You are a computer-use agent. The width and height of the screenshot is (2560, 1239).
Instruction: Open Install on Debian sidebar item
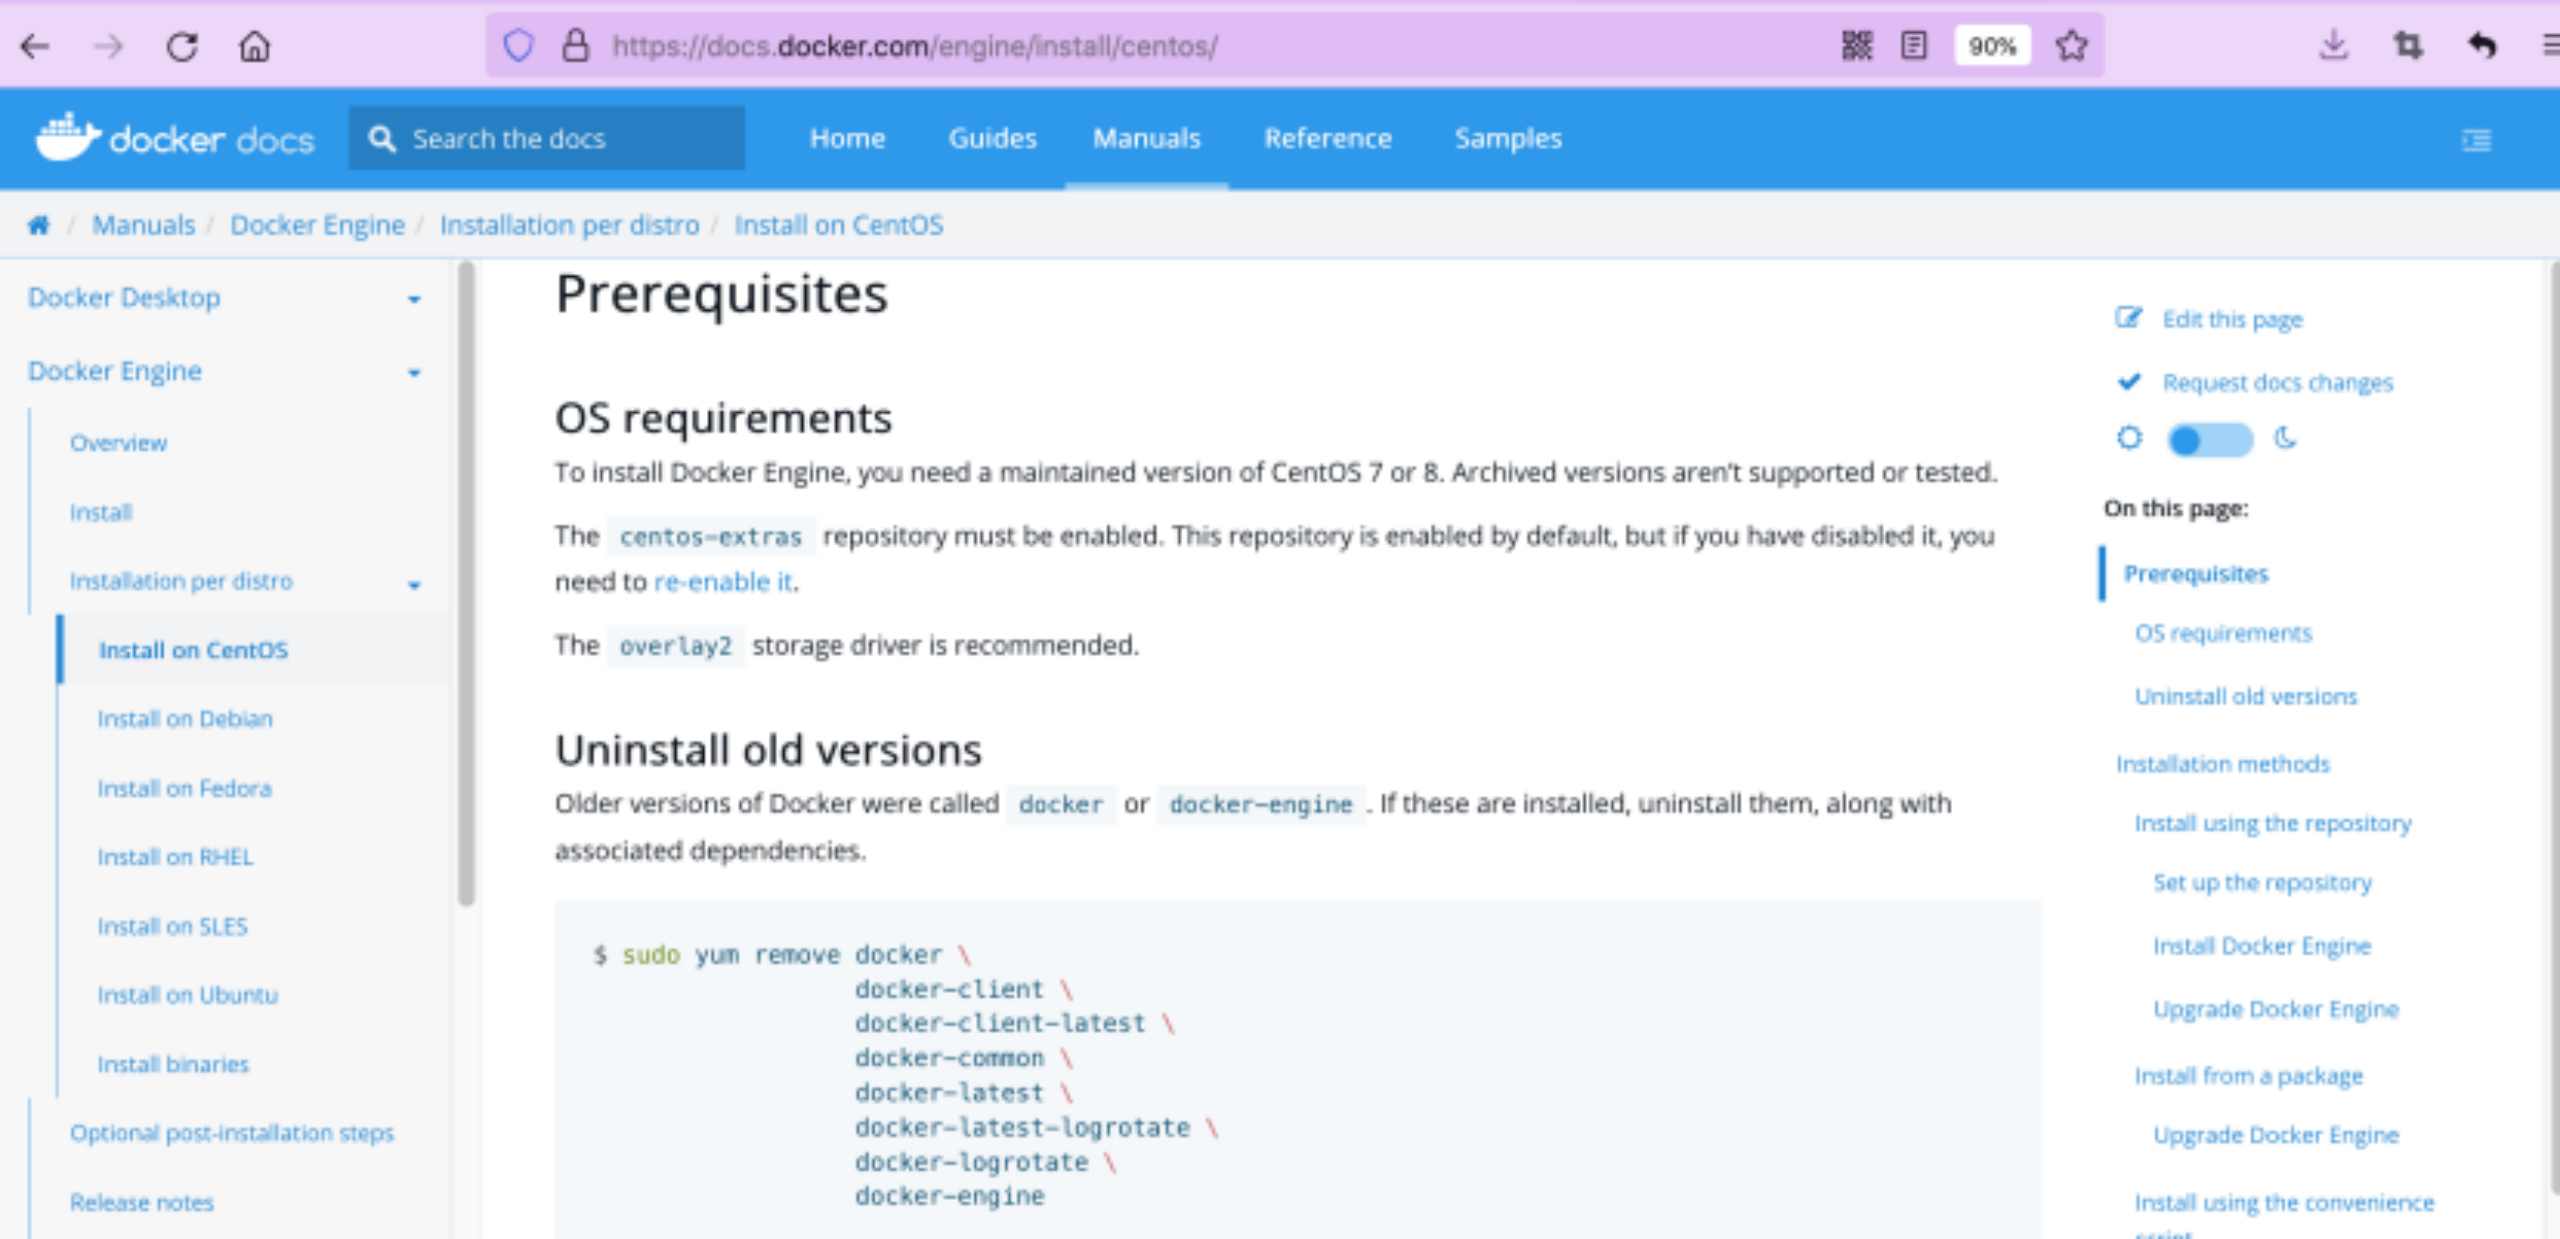tap(185, 719)
